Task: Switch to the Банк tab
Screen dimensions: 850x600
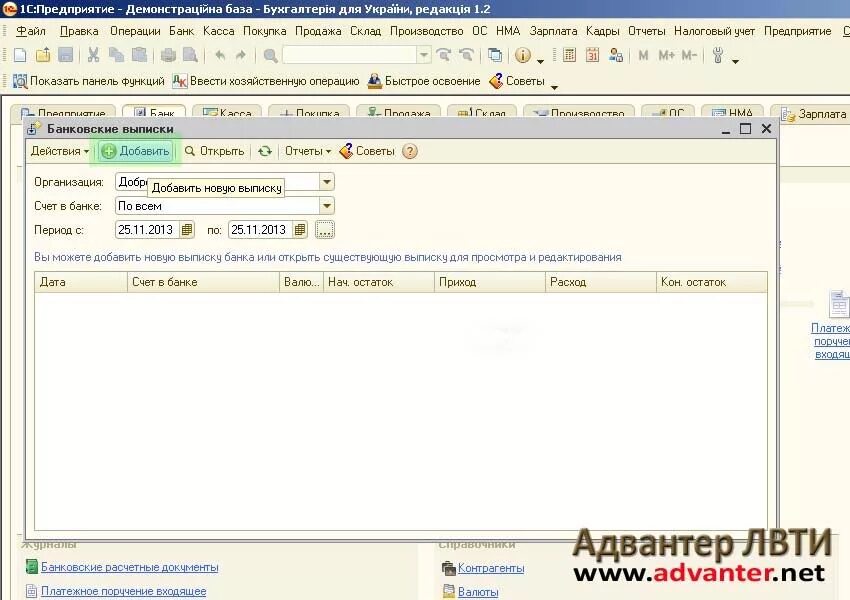Action: 154,113
